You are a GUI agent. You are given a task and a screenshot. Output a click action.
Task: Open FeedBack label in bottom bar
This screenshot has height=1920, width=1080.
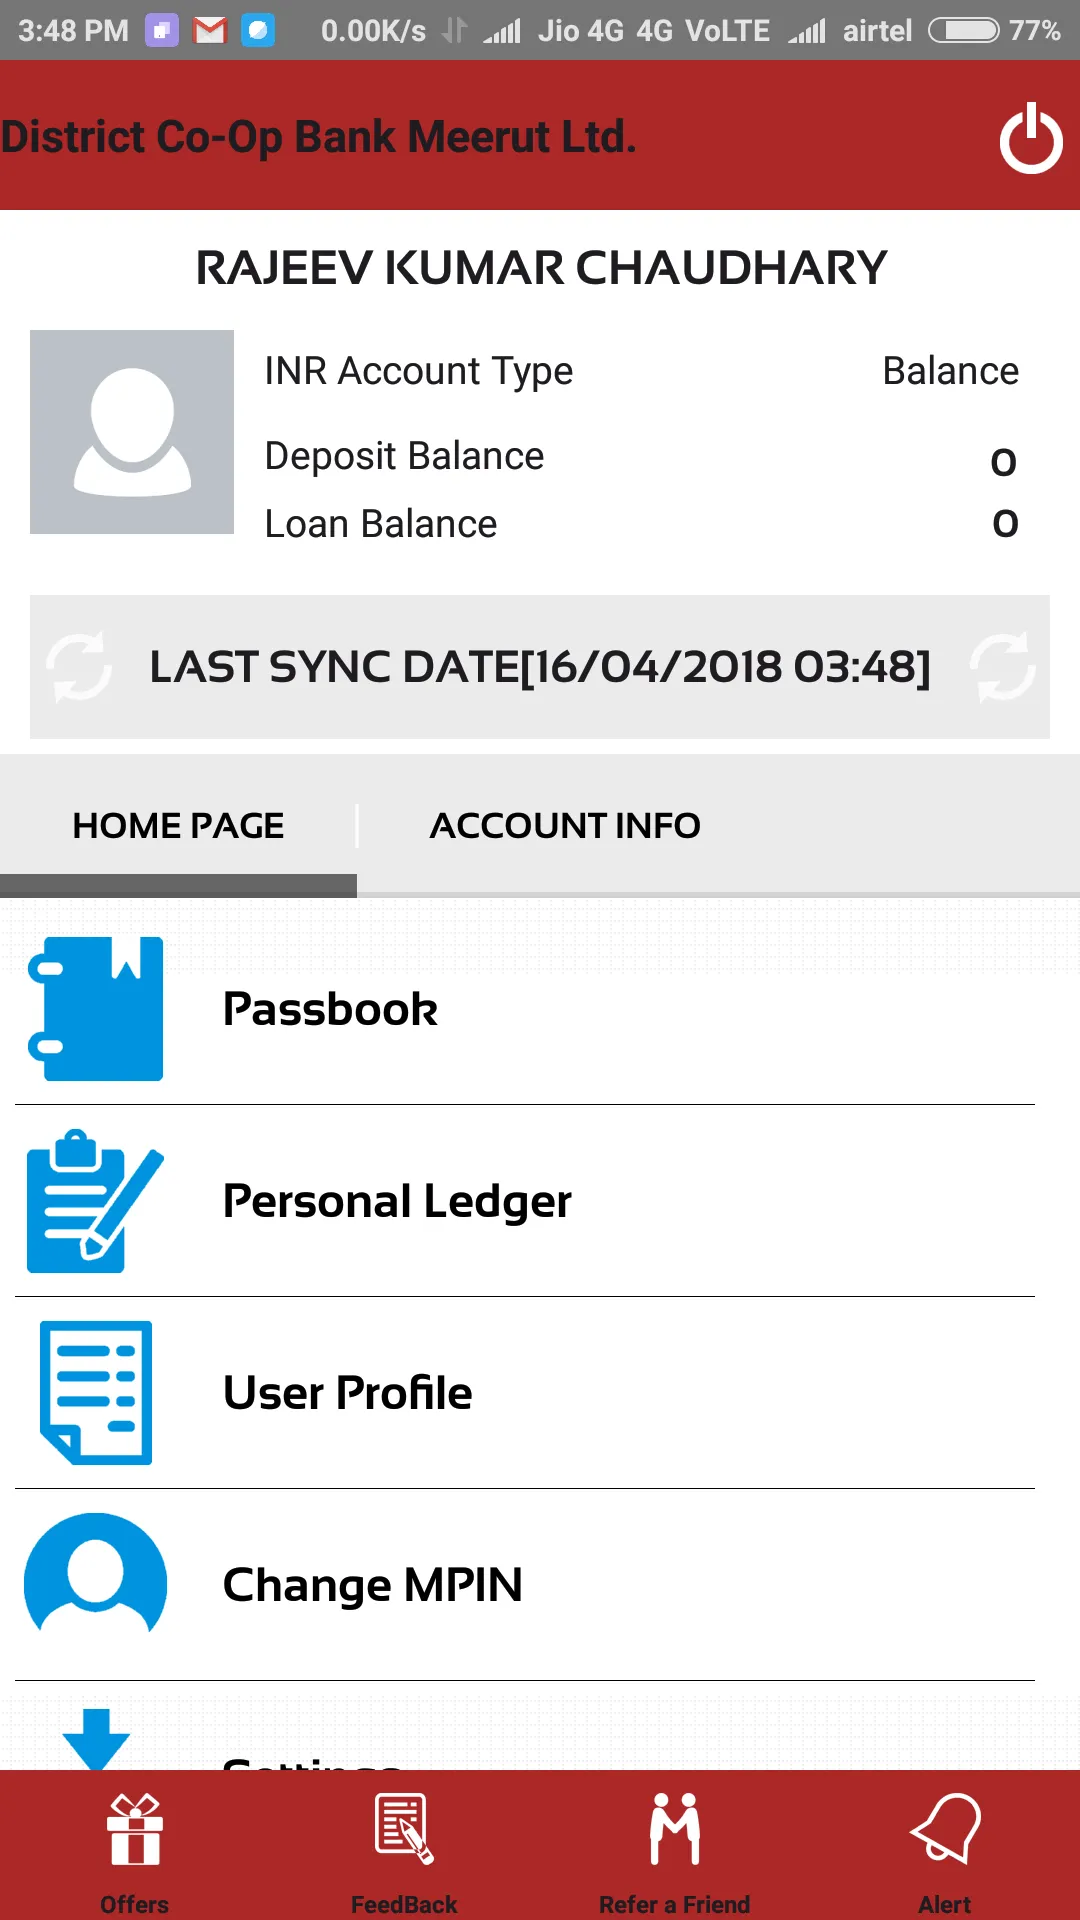point(404,1904)
